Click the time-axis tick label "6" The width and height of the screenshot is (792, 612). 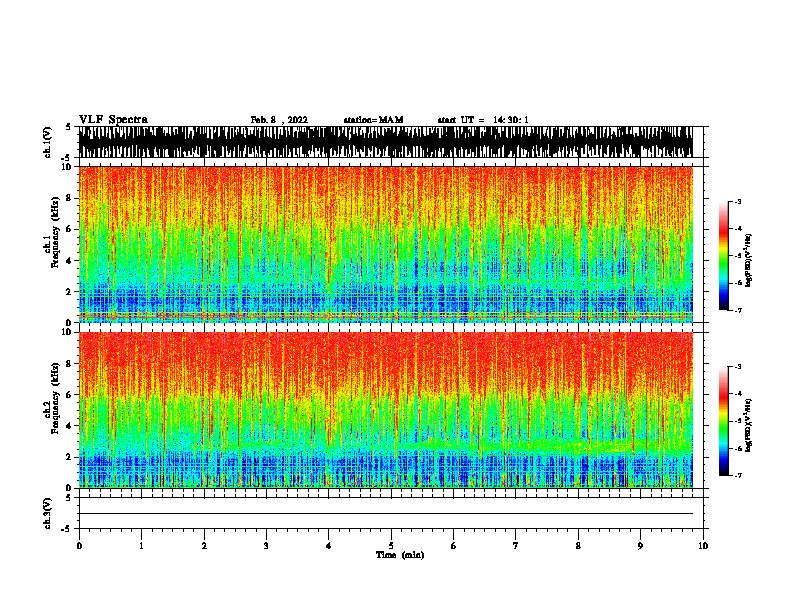454,546
